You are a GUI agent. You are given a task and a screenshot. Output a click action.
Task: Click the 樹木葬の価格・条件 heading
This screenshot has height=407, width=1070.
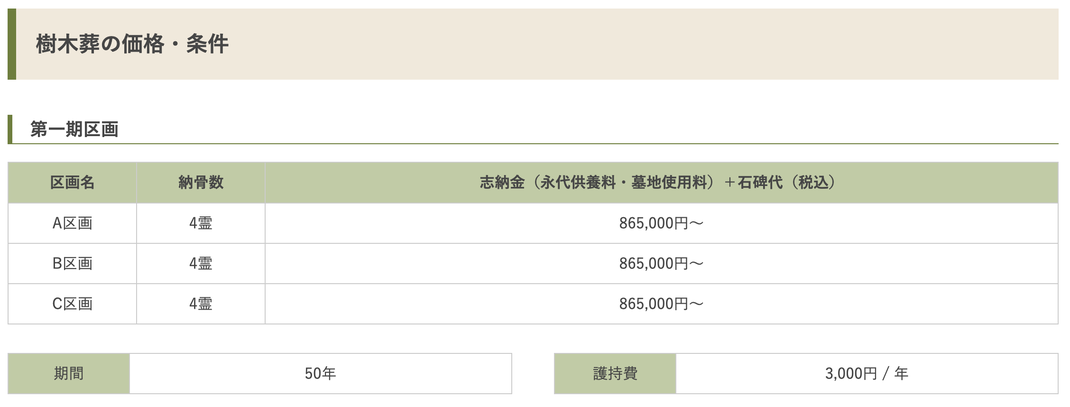point(132,44)
